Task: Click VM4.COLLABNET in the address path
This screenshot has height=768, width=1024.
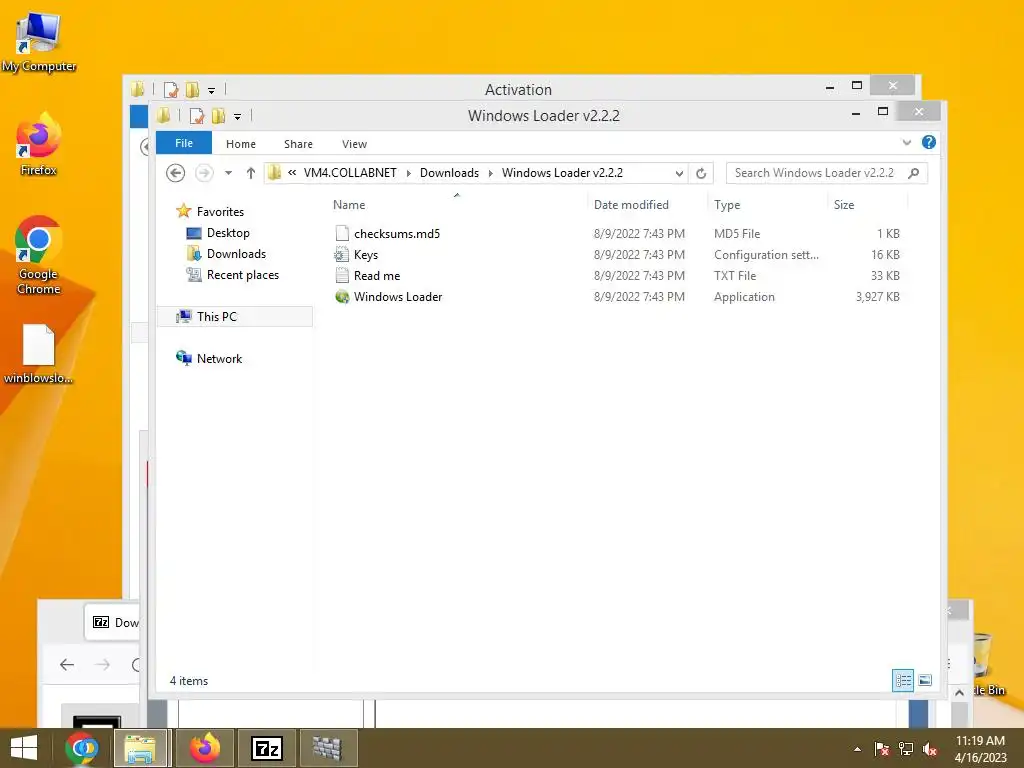Action: click(x=349, y=173)
